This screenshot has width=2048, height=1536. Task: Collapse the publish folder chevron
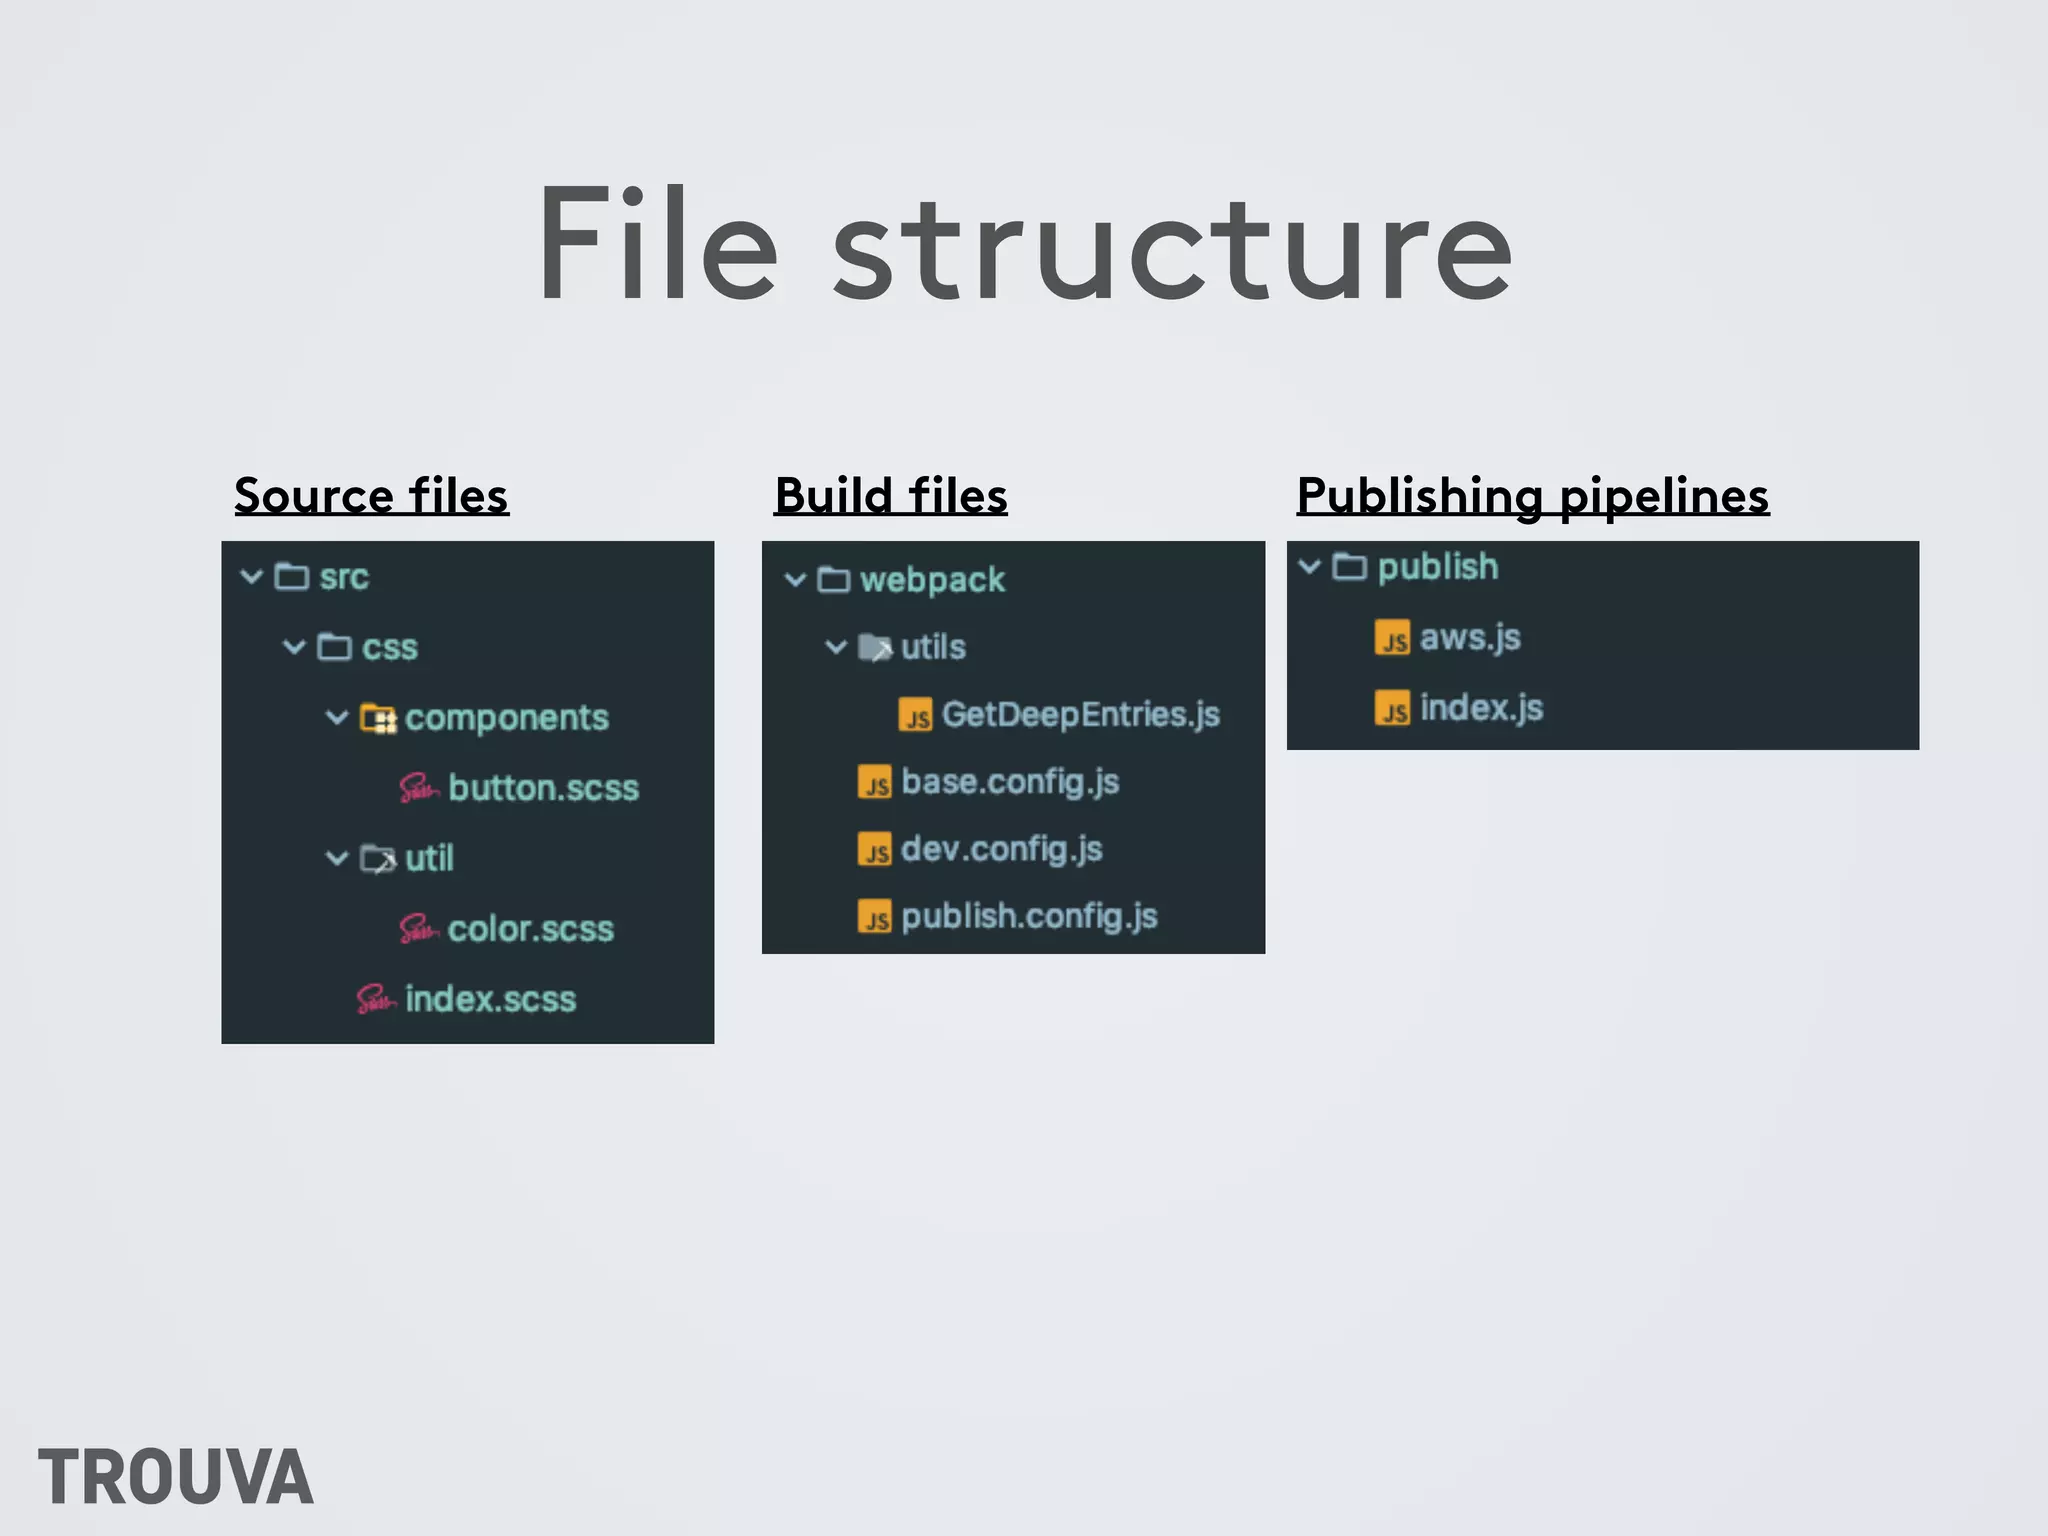tap(1310, 567)
